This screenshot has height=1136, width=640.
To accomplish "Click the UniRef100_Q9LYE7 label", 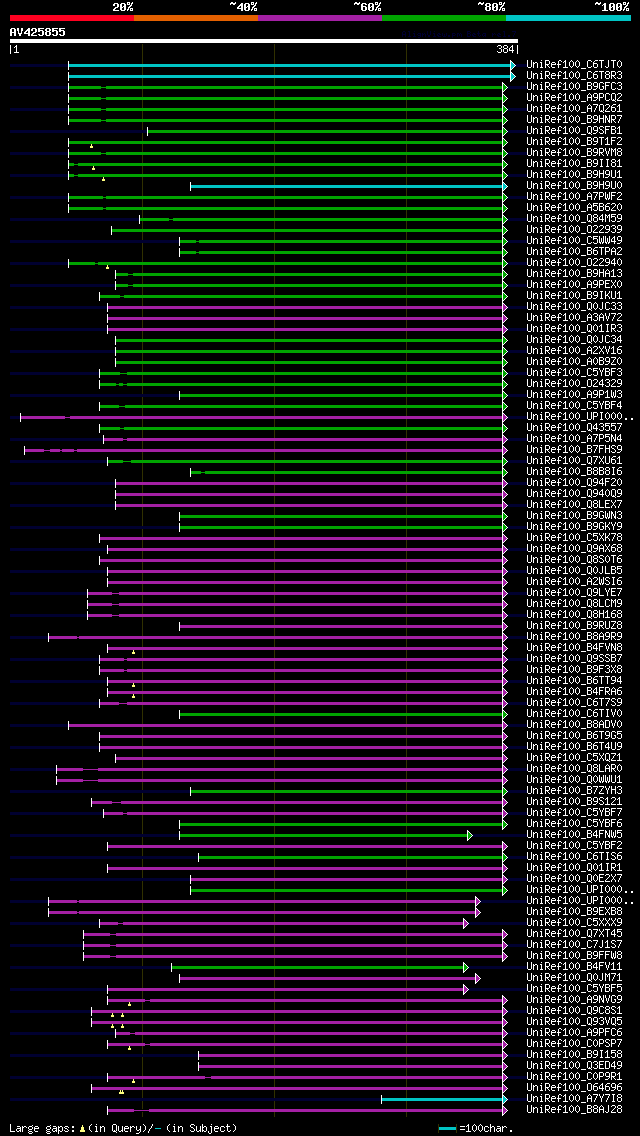I will coord(574,593).
